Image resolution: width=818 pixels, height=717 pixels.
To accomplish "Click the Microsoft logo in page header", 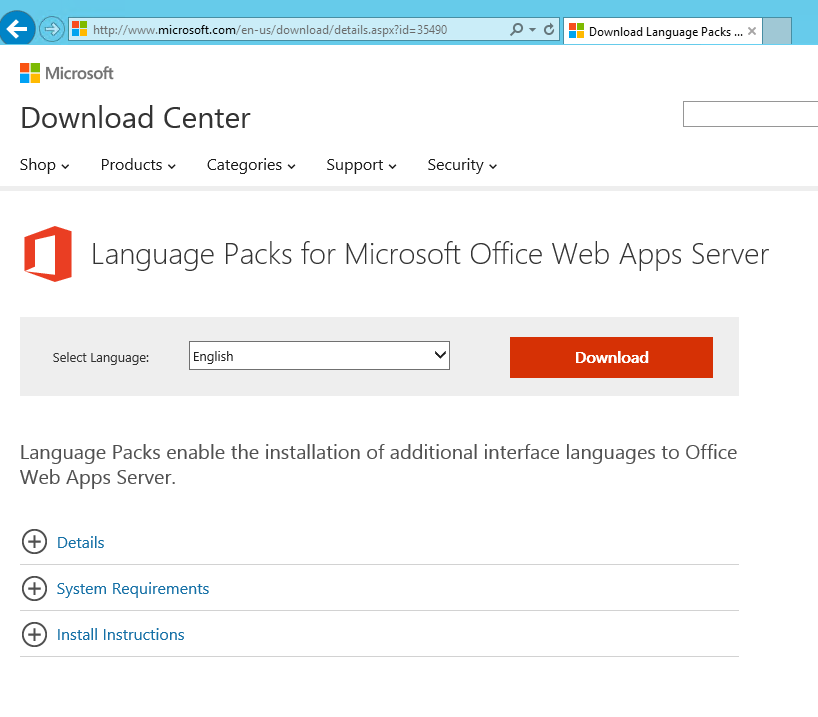I will click(x=66, y=73).
